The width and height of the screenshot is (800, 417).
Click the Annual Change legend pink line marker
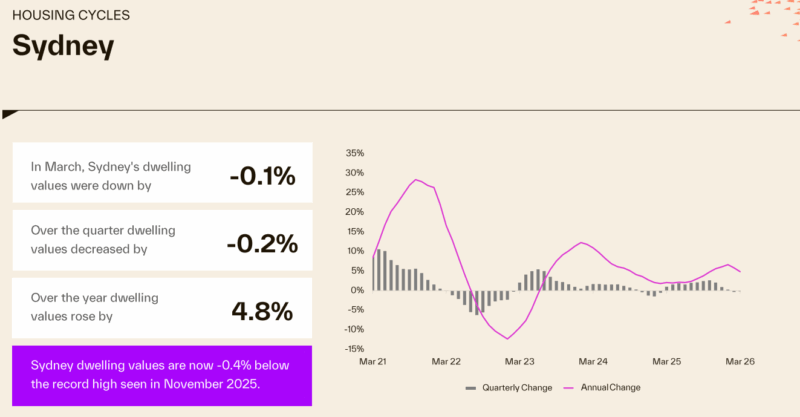point(571,387)
